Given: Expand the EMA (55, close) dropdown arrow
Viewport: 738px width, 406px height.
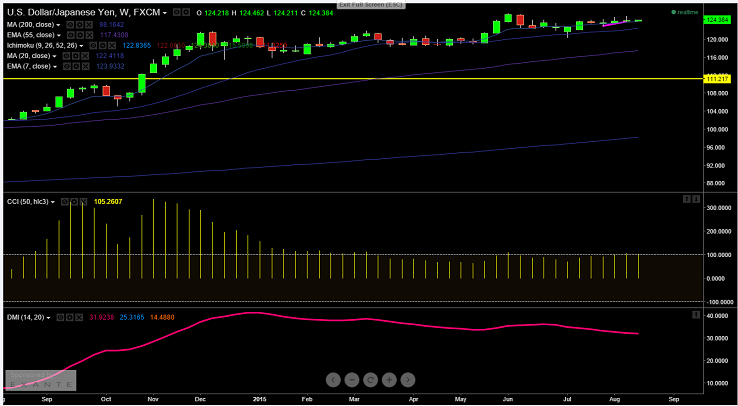Looking at the screenshot, I should [x=59, y=35].
